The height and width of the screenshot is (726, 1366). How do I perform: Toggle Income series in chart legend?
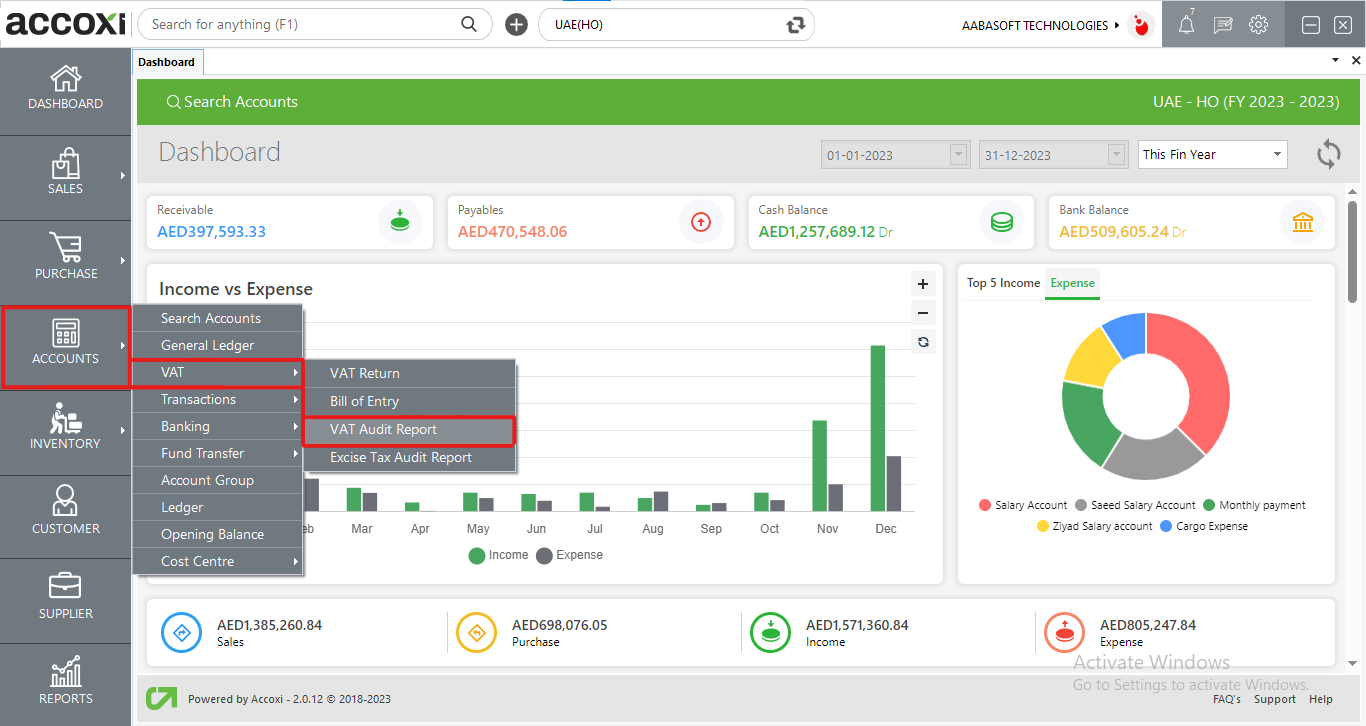pyautogui.click(x=499, y=555)
